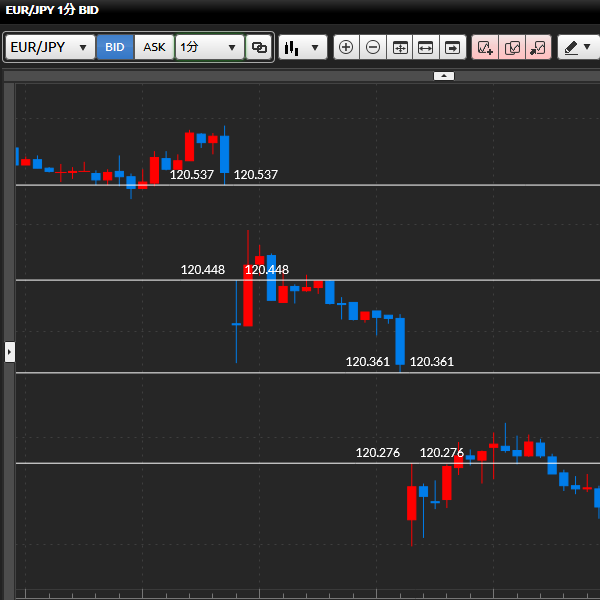
Task: Click the EUR/JPY 1分 BID title text
Action: [52, 10]
